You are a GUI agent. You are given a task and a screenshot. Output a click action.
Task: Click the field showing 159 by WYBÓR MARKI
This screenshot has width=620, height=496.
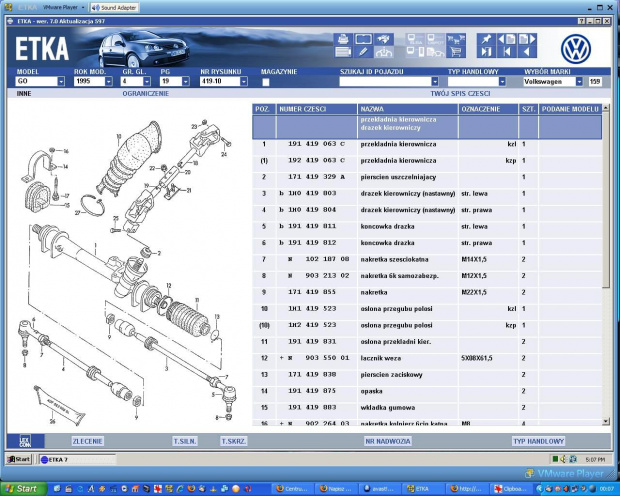pyautogui.click(x=595, y=81)
